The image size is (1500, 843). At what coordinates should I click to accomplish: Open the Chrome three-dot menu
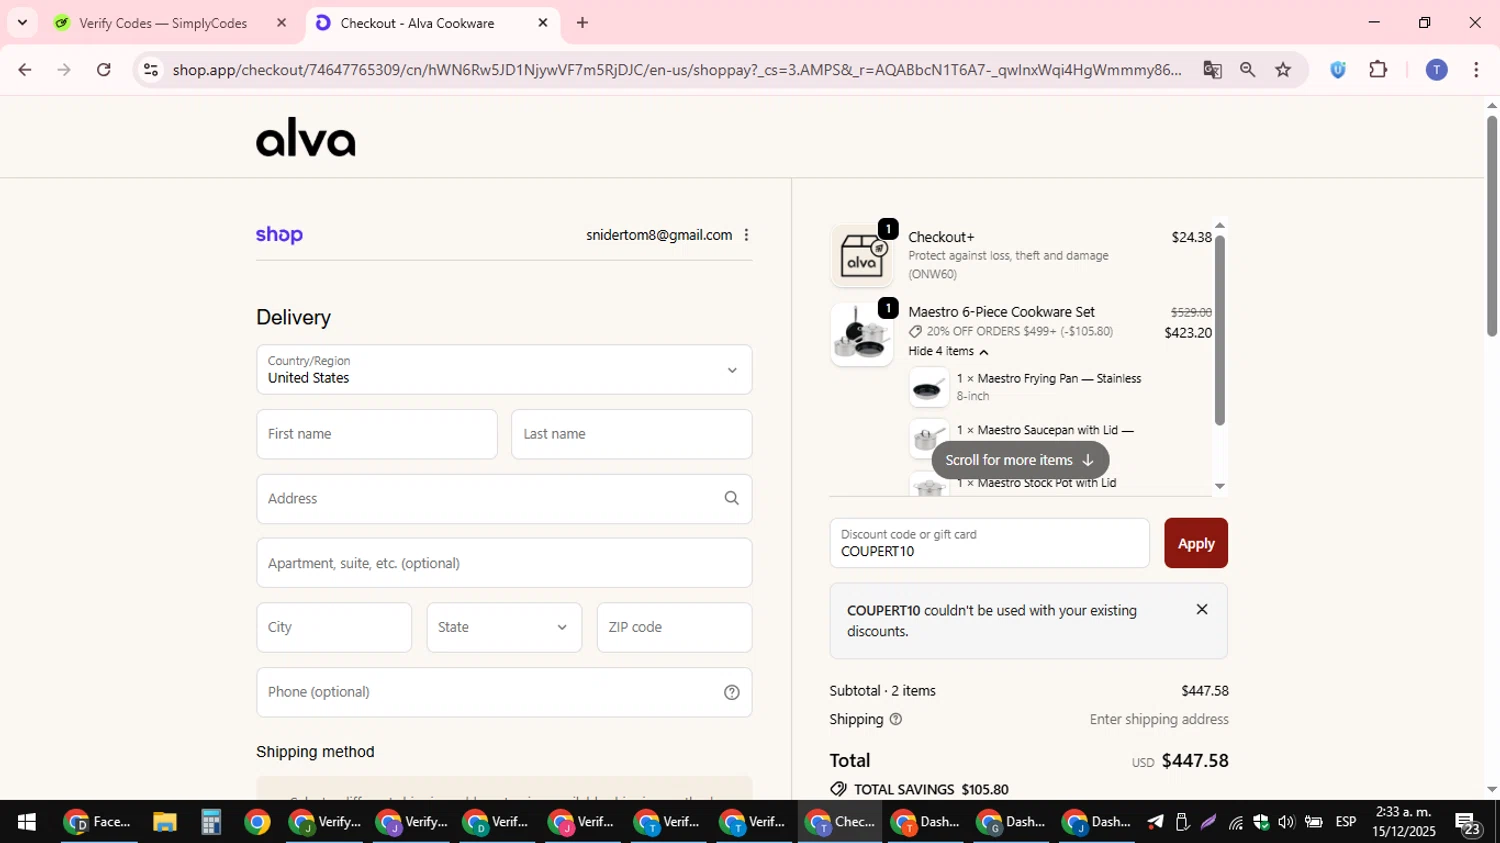(1476, 69)
